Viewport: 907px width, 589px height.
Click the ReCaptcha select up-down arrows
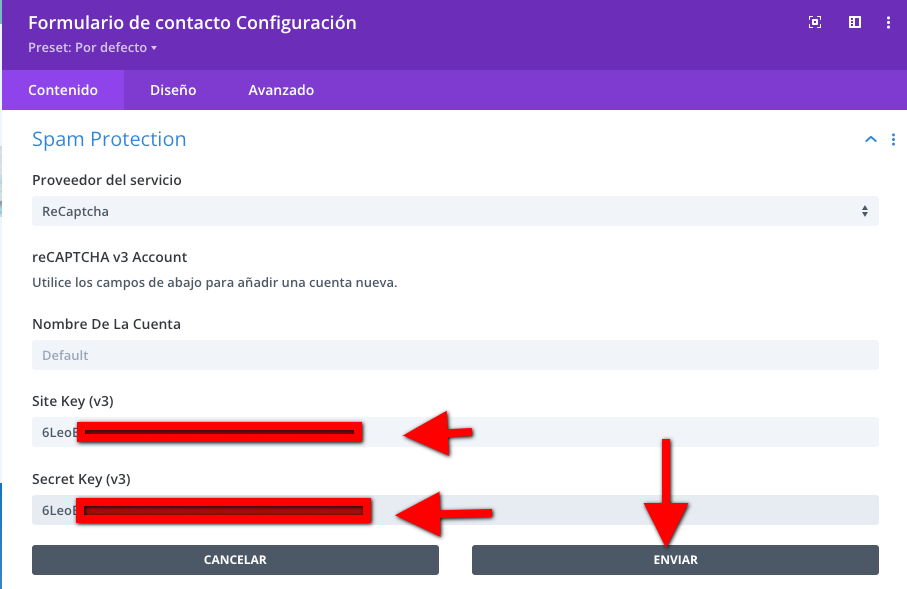point(864,211)
